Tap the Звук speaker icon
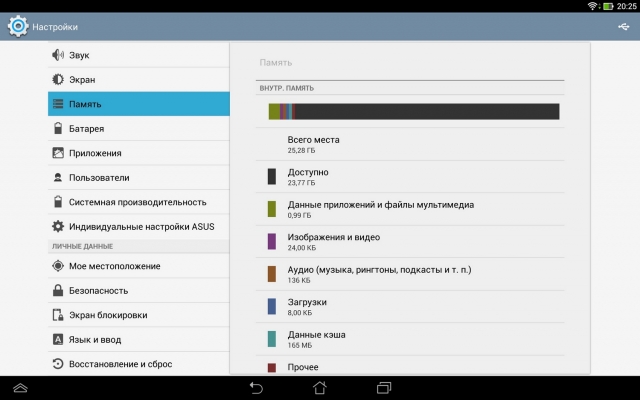Screen dimensions: 640x400 [58, 55]
